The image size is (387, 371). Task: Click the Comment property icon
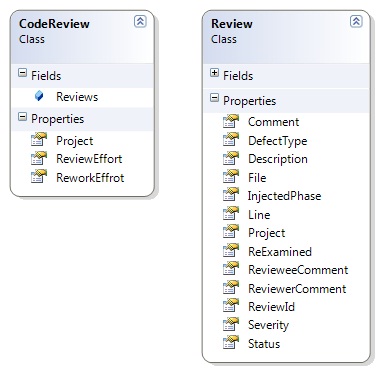[x=231, y=121]
